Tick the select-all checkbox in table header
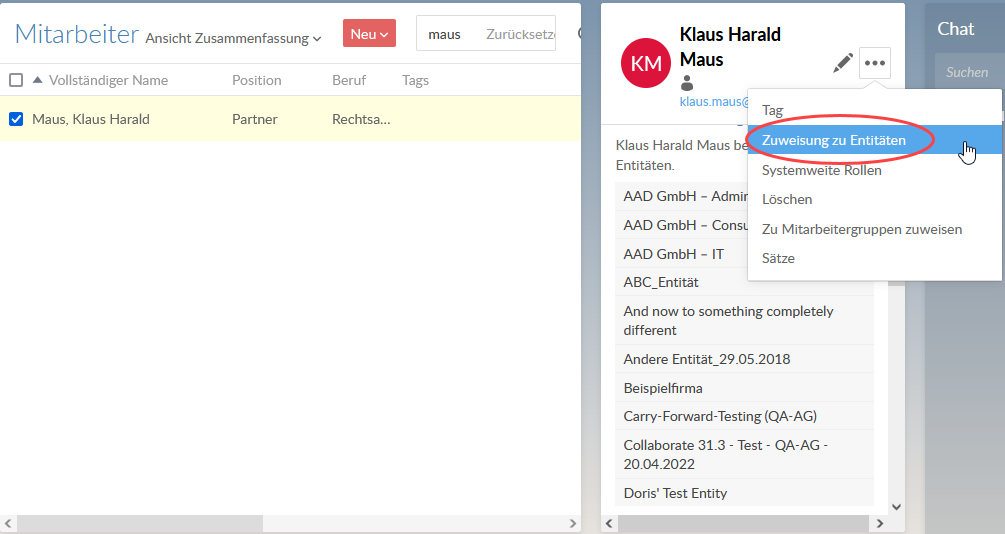Image resolution: width=1005 pixels, height=534 pixels. point(16,80)
